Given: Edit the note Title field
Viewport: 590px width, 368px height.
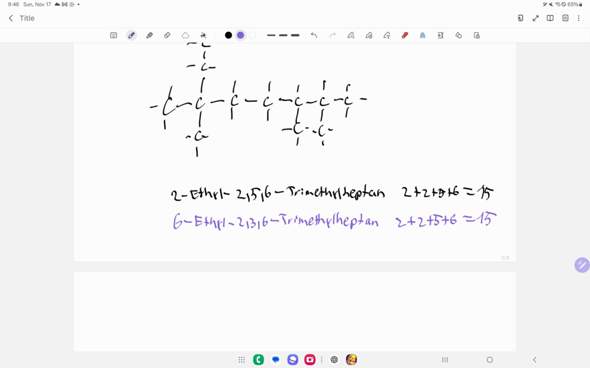Looking at the screenshot, I should (x=27, y=18).
